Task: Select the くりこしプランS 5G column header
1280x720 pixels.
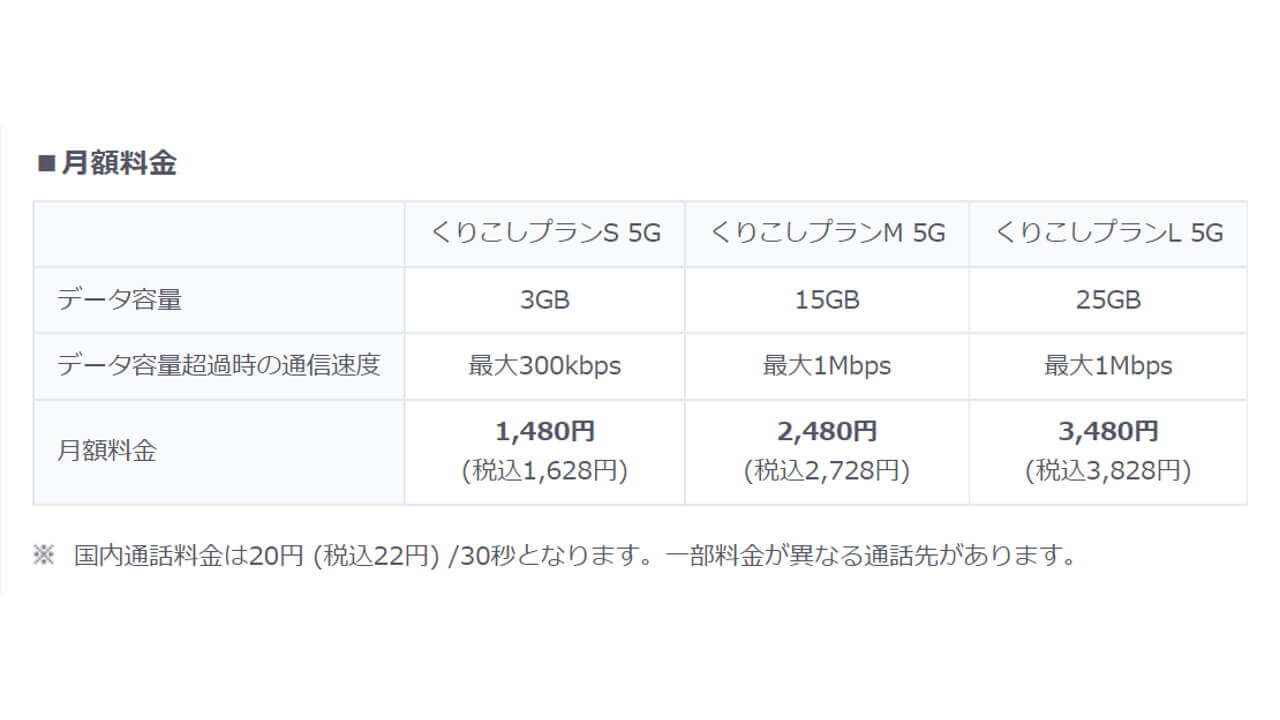Action: point(545,233)
